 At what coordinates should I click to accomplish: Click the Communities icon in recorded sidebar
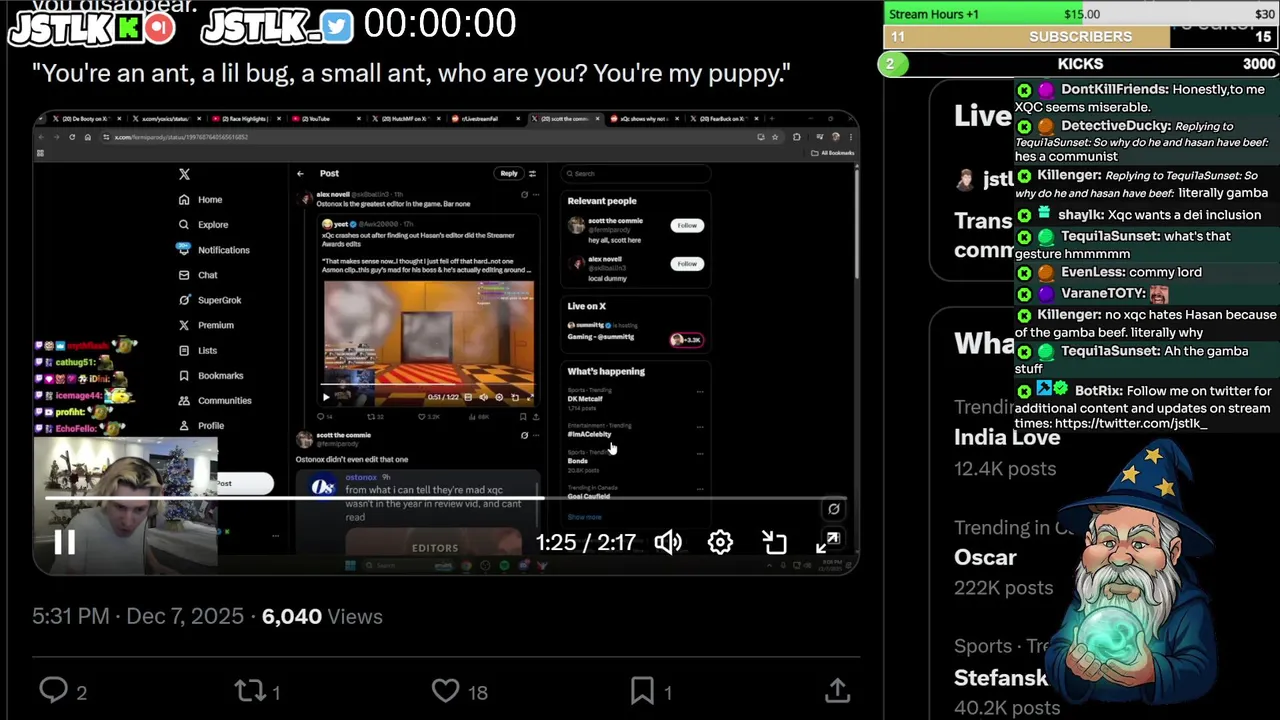pyautogui.click(x=184, y=400)
